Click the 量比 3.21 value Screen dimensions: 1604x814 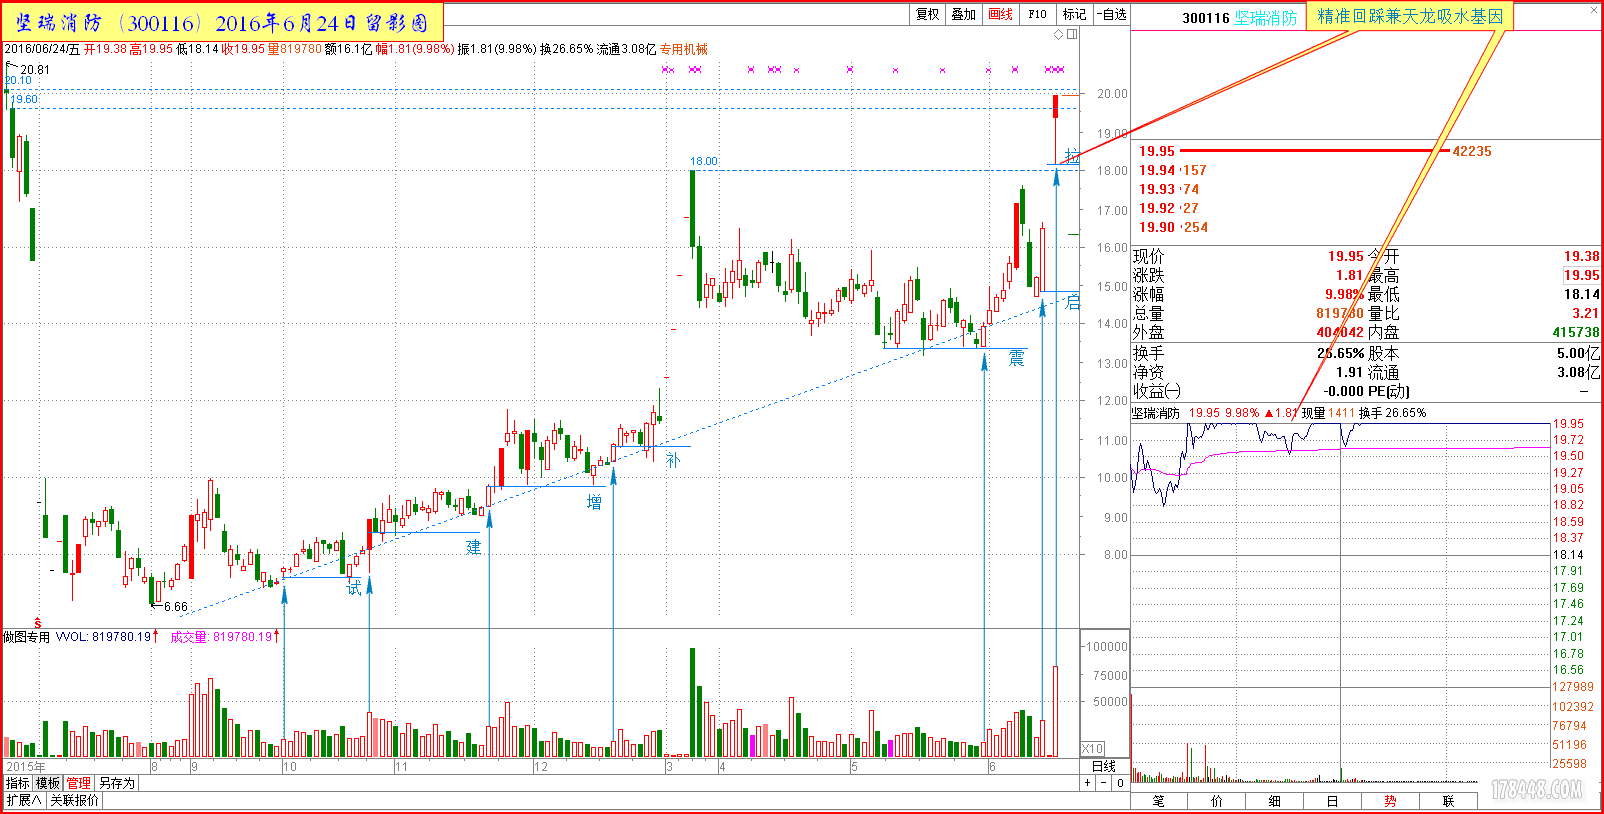pyautogui.click(x=1585, y=313)
